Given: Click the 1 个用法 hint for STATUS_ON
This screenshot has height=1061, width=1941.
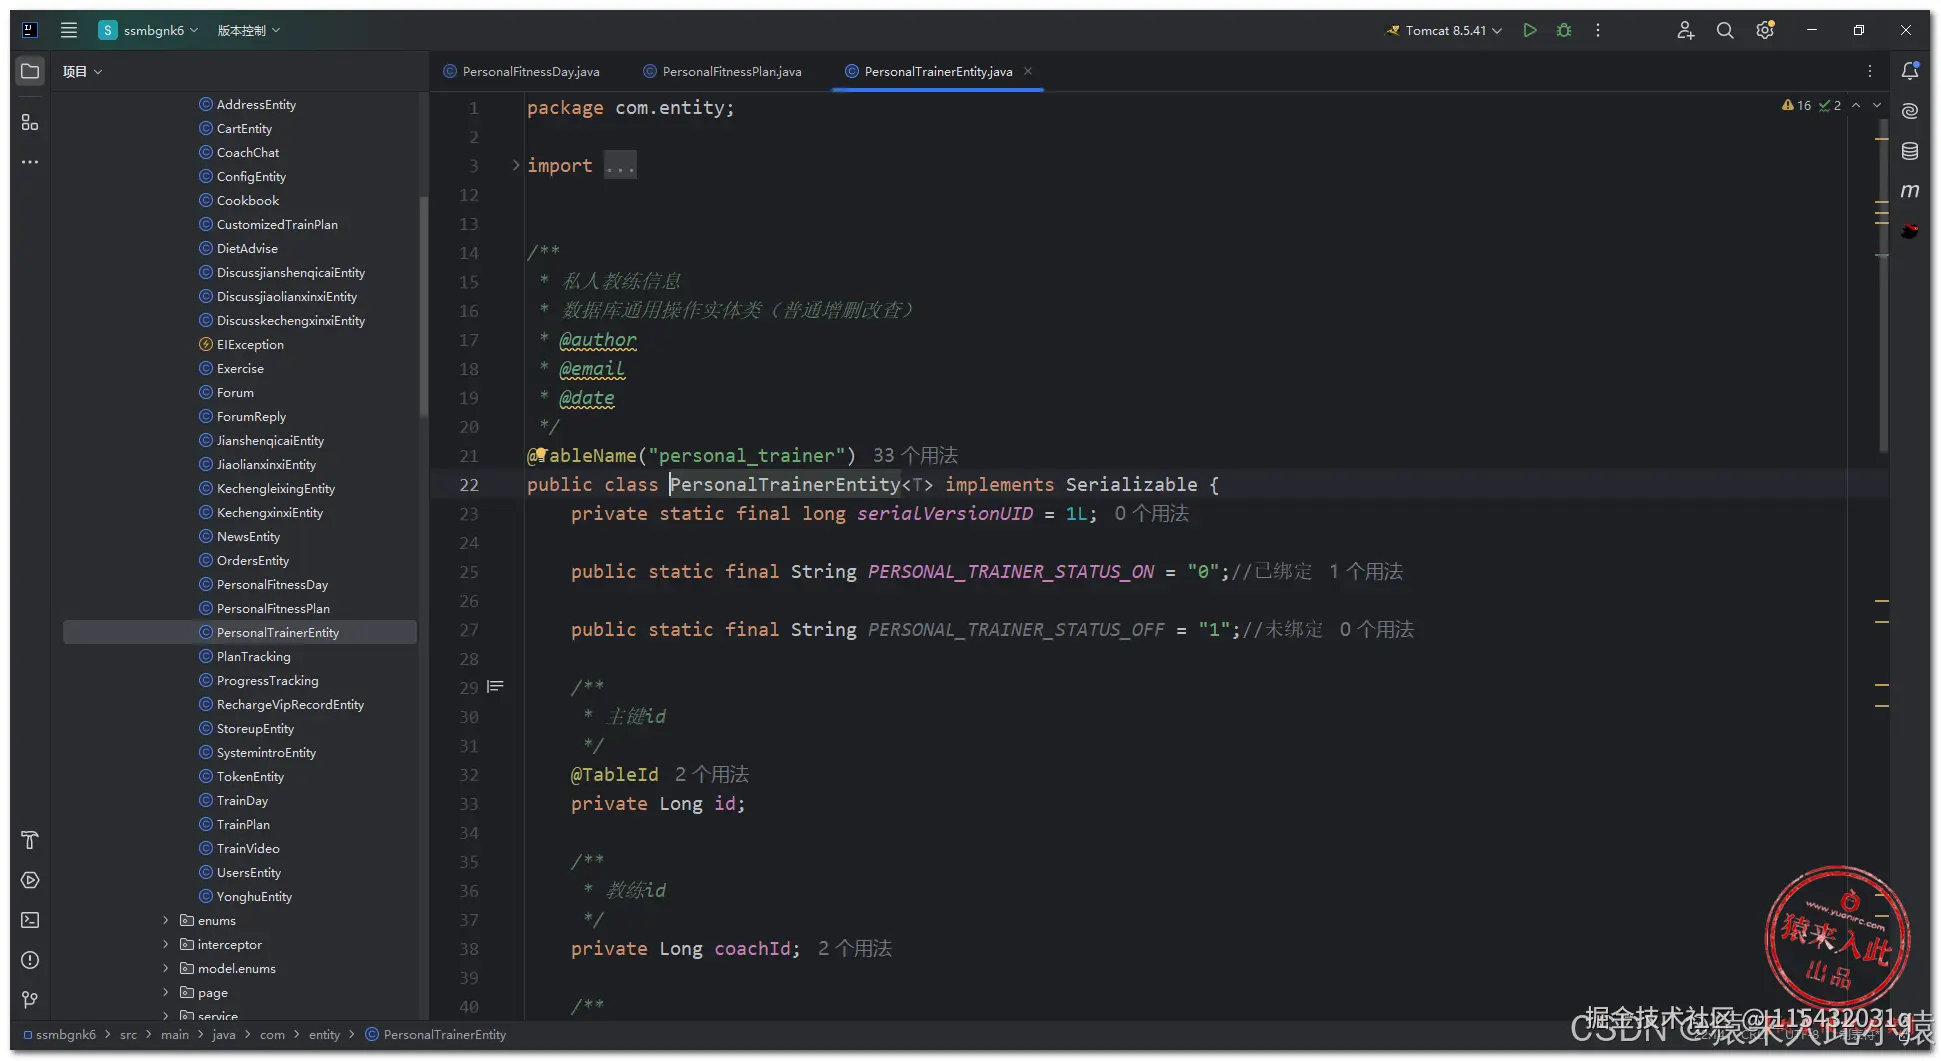Looking at the screenshot, I should coord(1366,571).
